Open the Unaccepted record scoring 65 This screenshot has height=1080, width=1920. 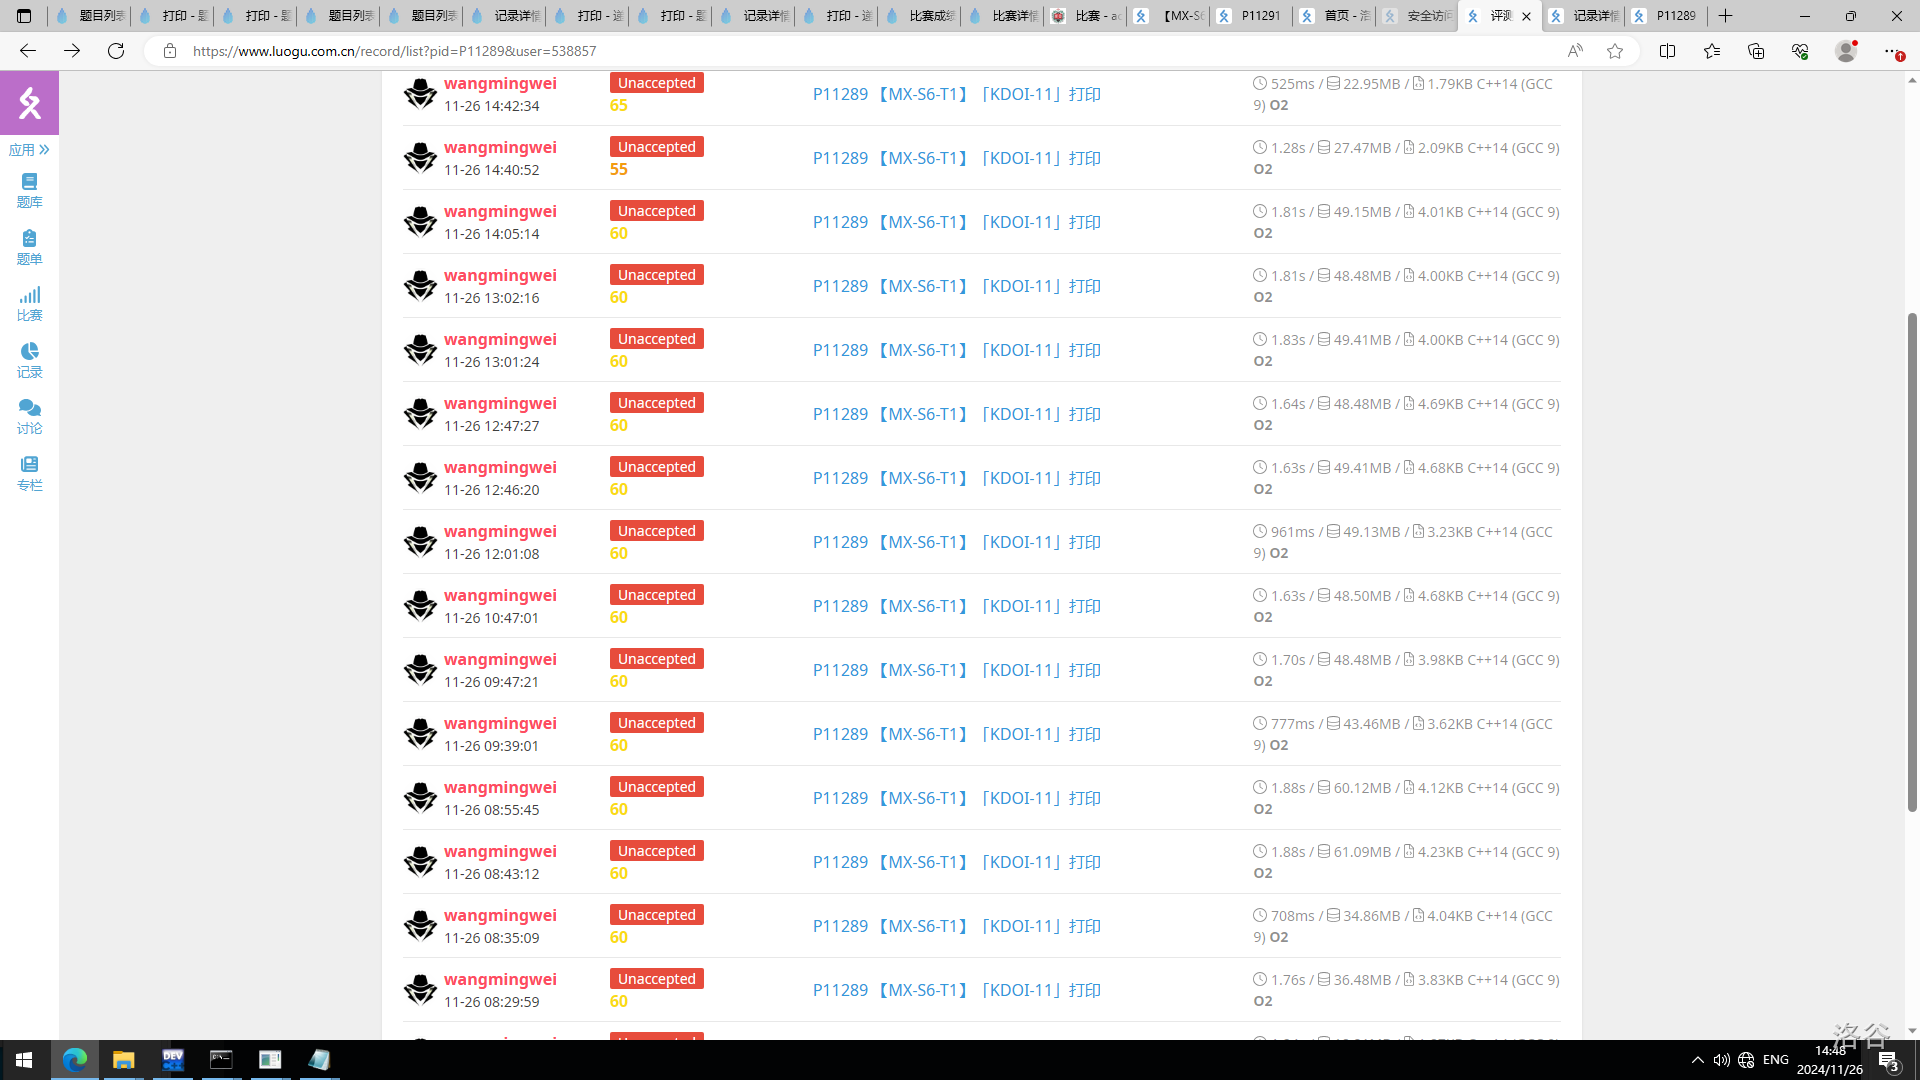coord(656,83)
